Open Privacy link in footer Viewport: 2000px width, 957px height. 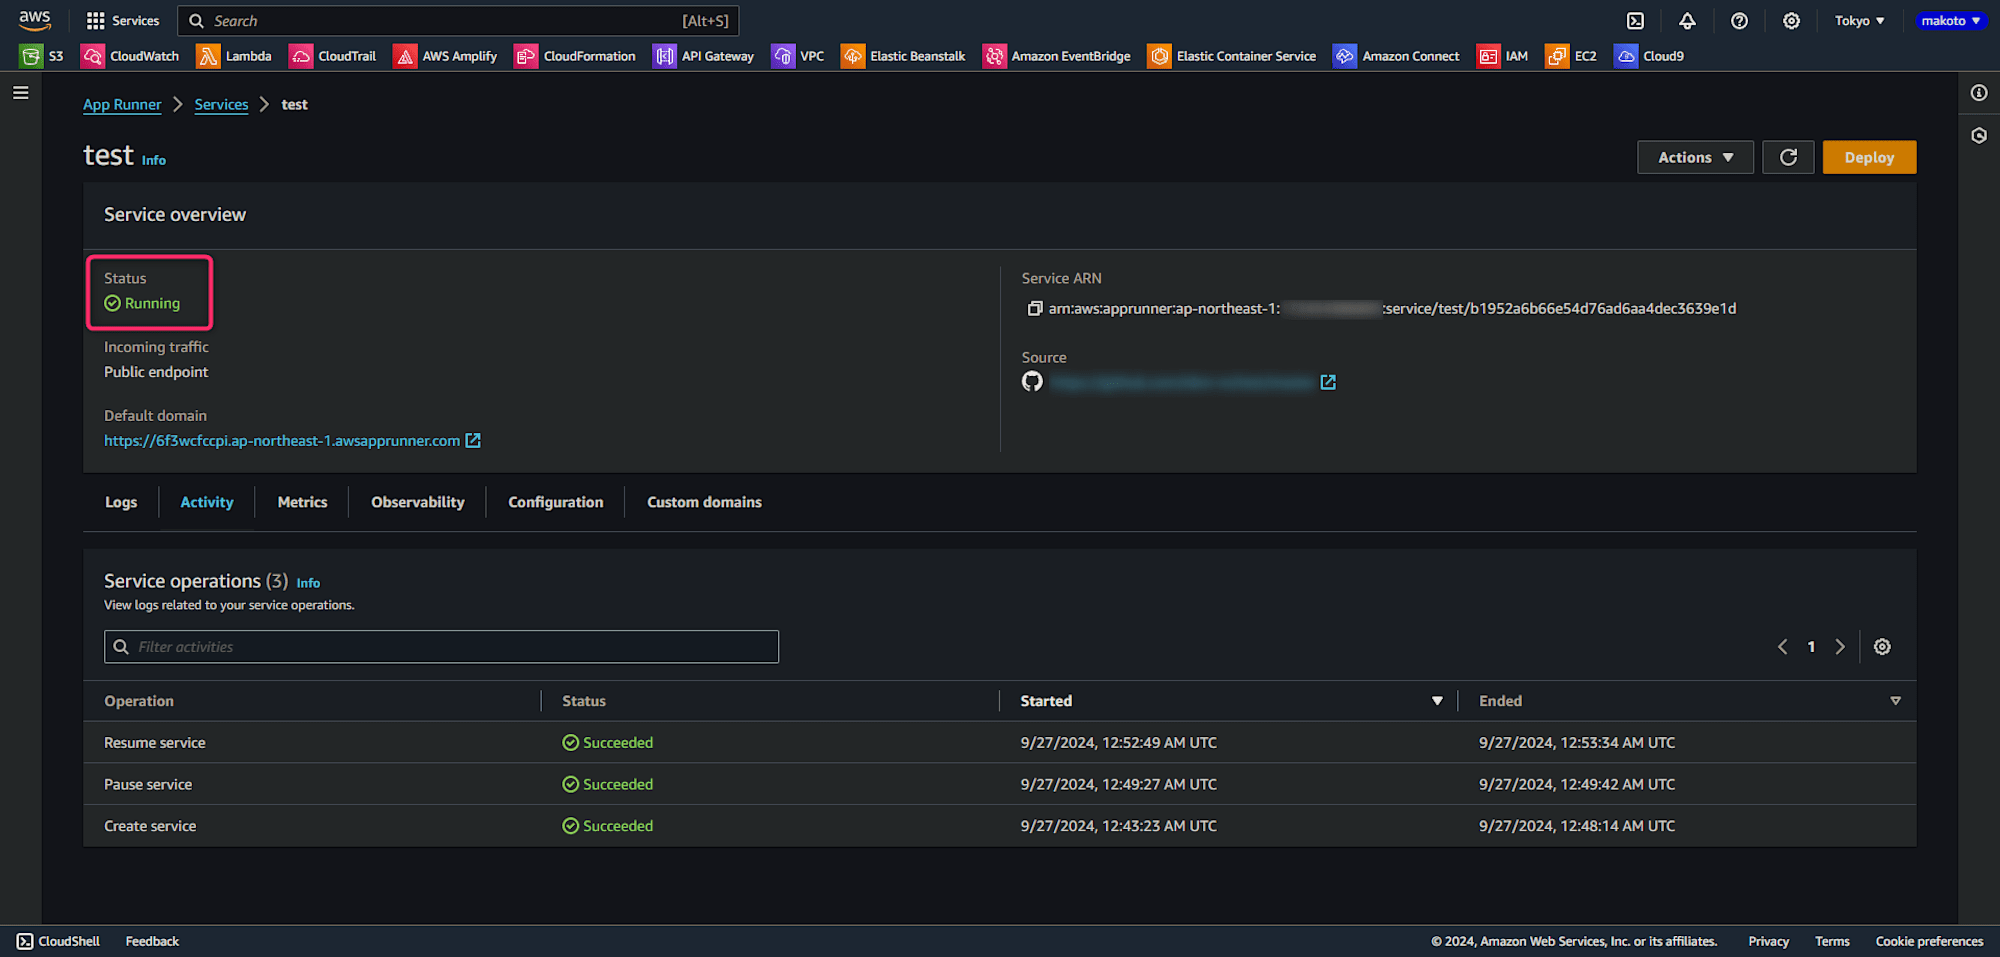pyautogui.click(x=1768, y=941)
